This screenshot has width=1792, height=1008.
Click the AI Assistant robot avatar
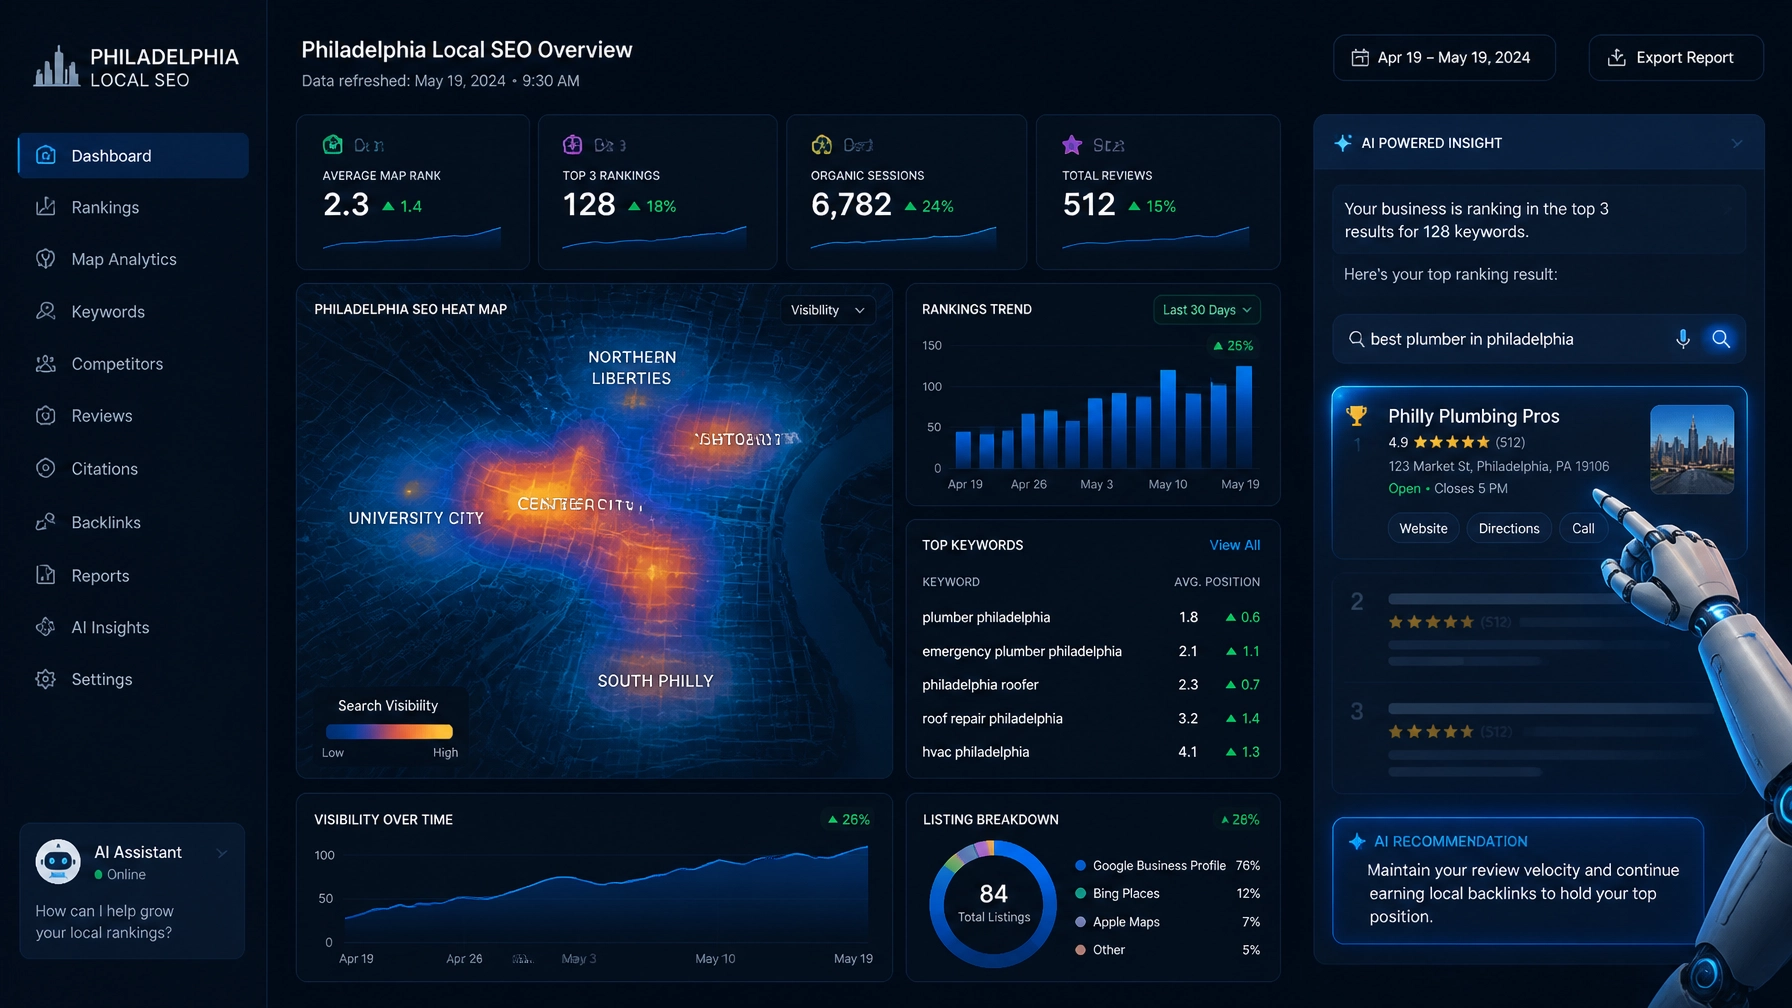point(58,861)
